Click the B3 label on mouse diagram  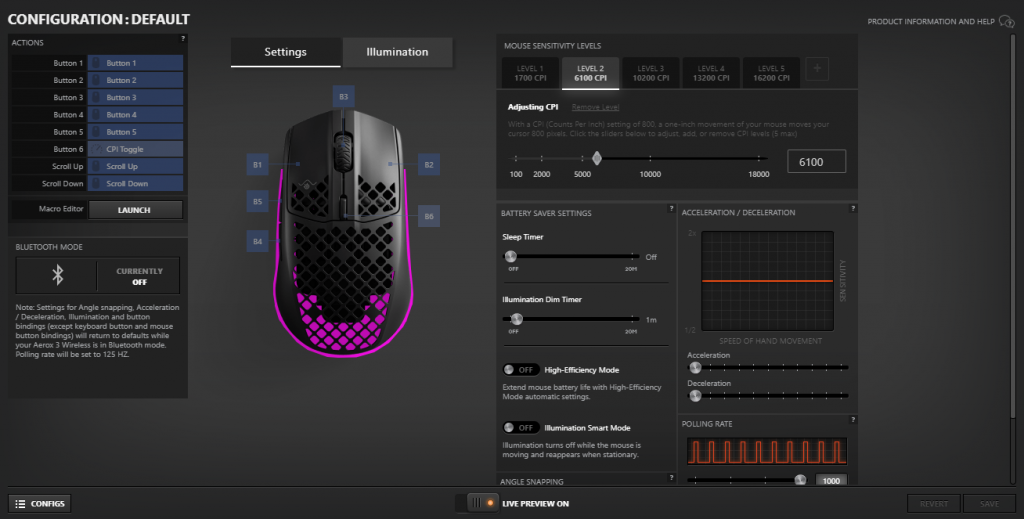[344, 97]
